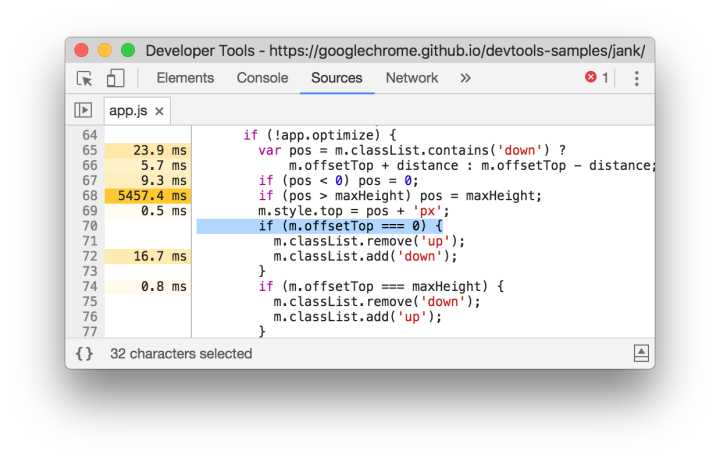Toggle the device toolbar icon
This screenshot has width=720, height=462.
coord(115,79)
